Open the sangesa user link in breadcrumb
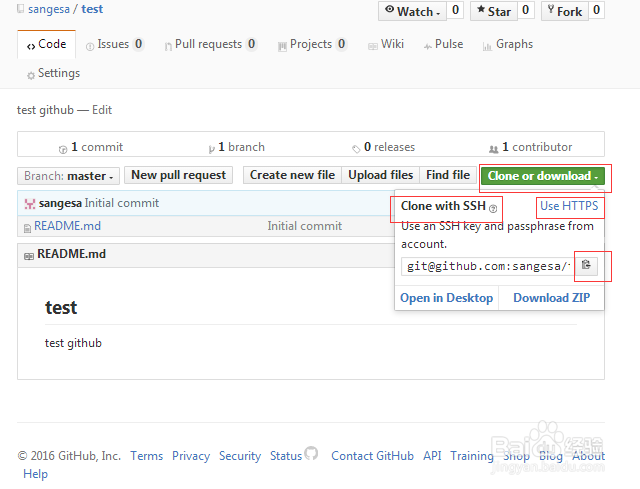The width and height of the screenshot is (640, 489). pyautogui.click(x=49, y=9)
